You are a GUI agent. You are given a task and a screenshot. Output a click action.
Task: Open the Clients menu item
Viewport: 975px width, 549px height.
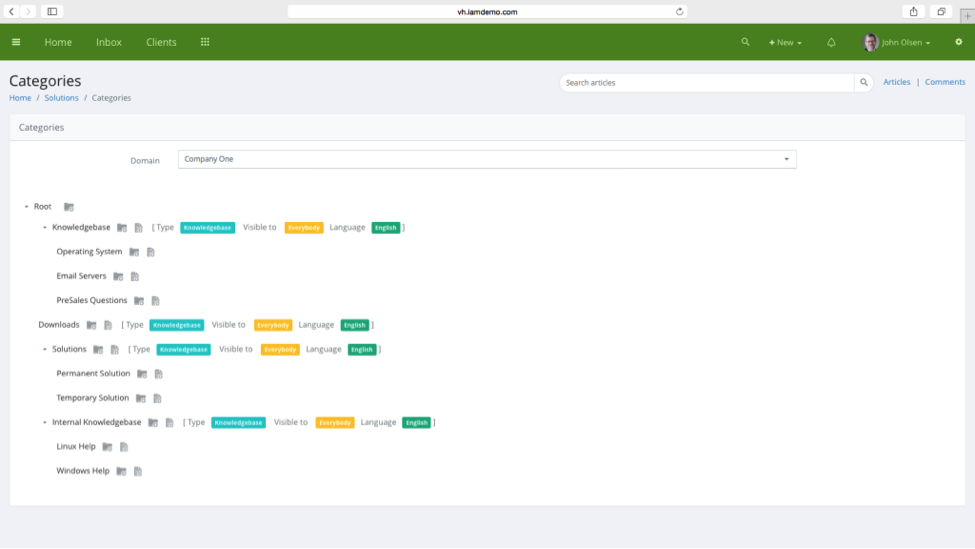[x=161, y=42]
